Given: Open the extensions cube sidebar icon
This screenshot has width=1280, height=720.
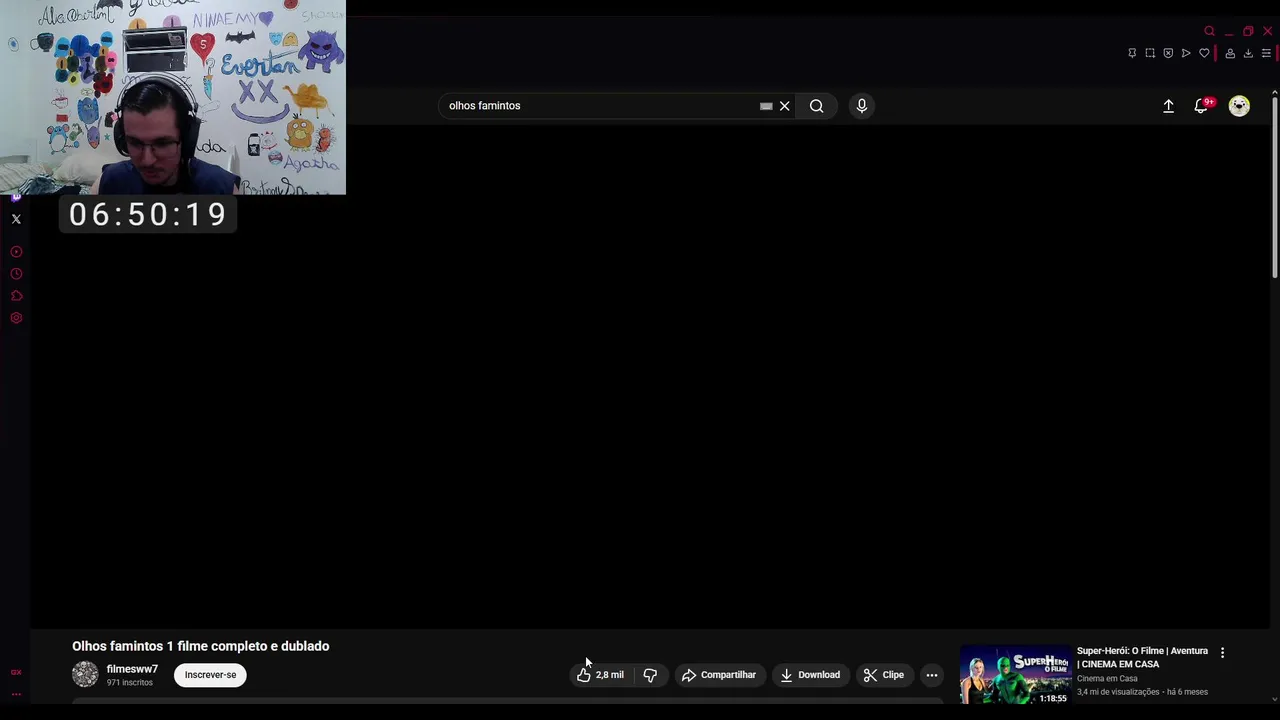Looking at the screenshot, I should (16, 296).
